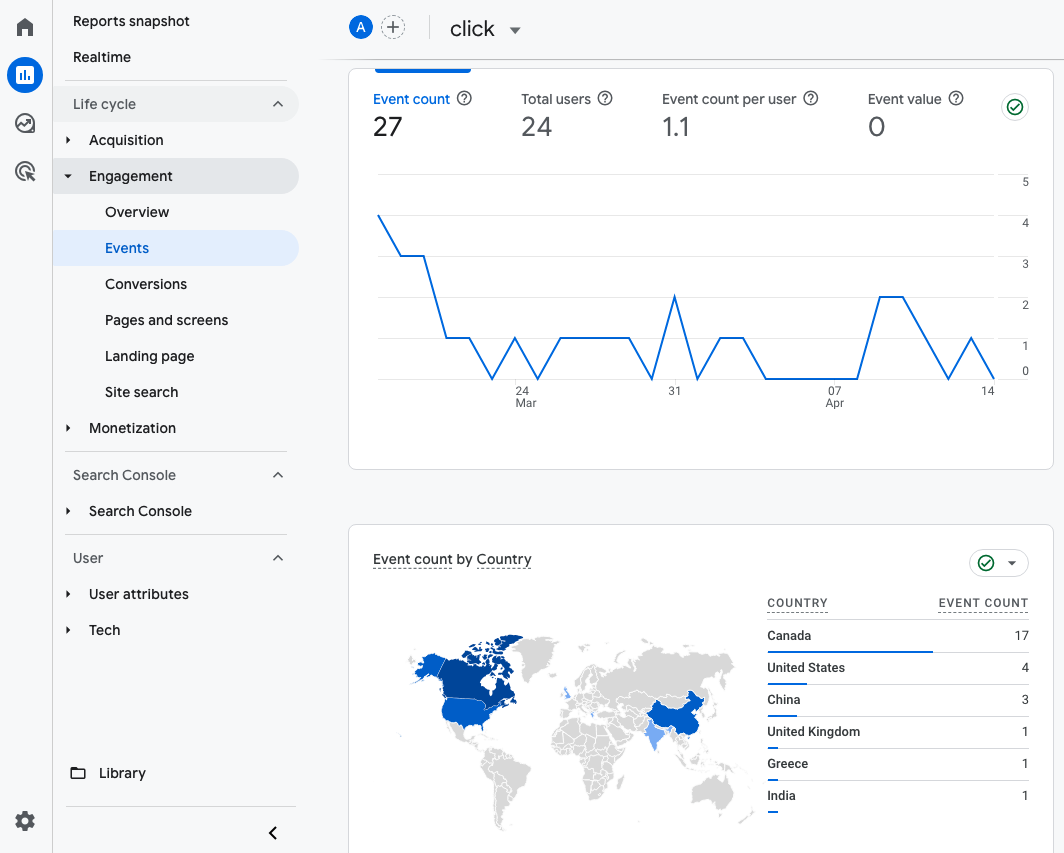Collapse the left navigation panel

click(272, 833)
